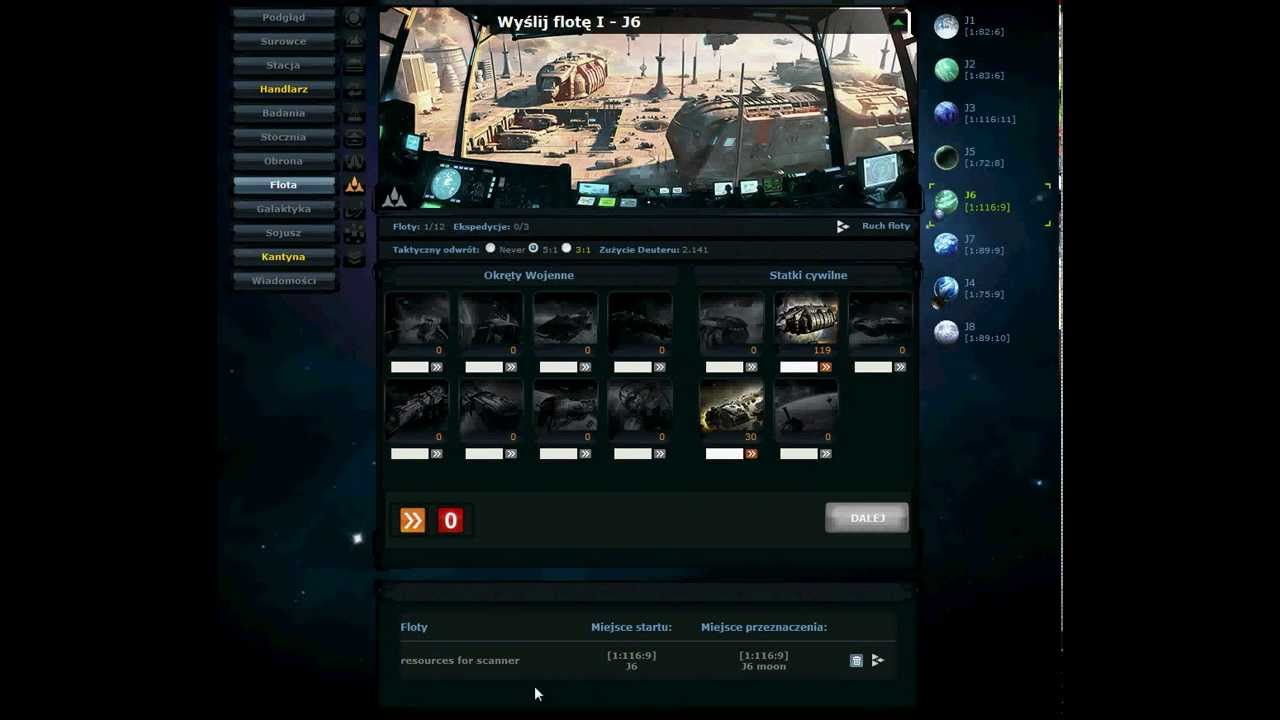Select planet J4 [1:75:9]
The image size is (1280, 720).
[970, 288]
